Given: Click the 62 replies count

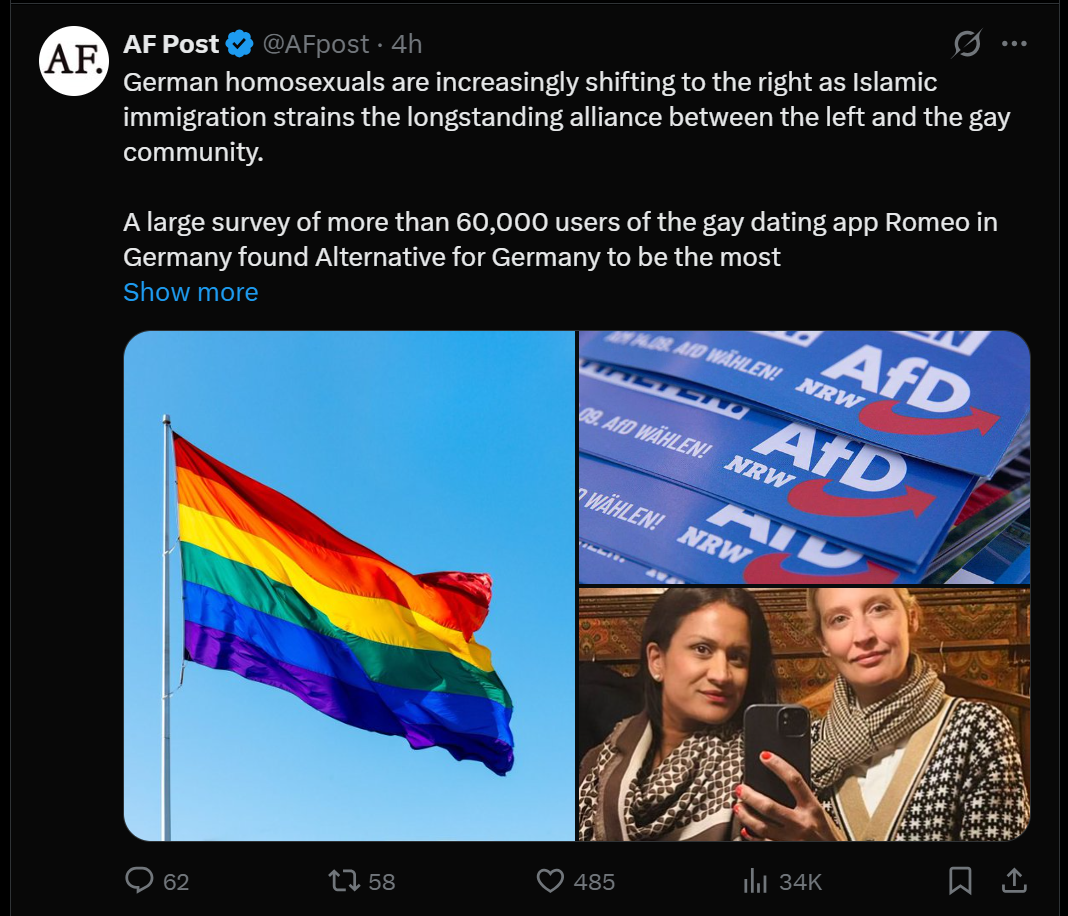Looking at the screenshot, I should [x=176, y=881].
